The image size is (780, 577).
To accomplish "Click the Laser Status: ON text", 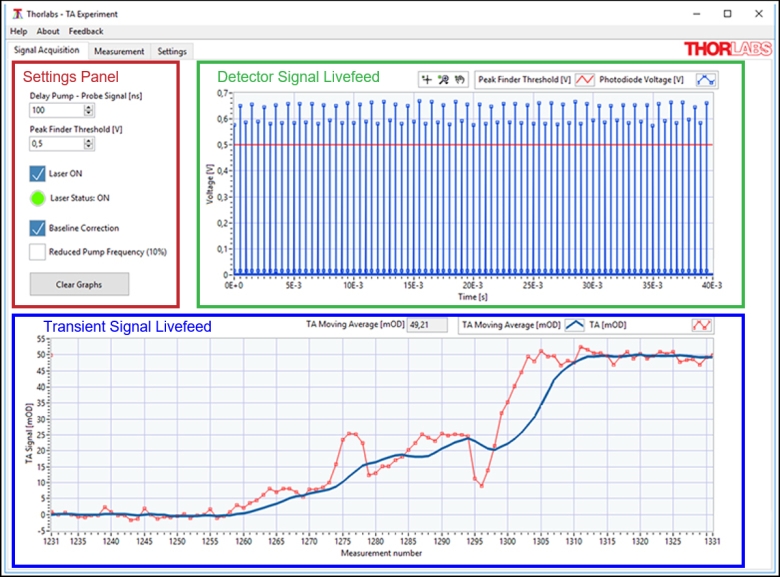I will coord(80,198).
